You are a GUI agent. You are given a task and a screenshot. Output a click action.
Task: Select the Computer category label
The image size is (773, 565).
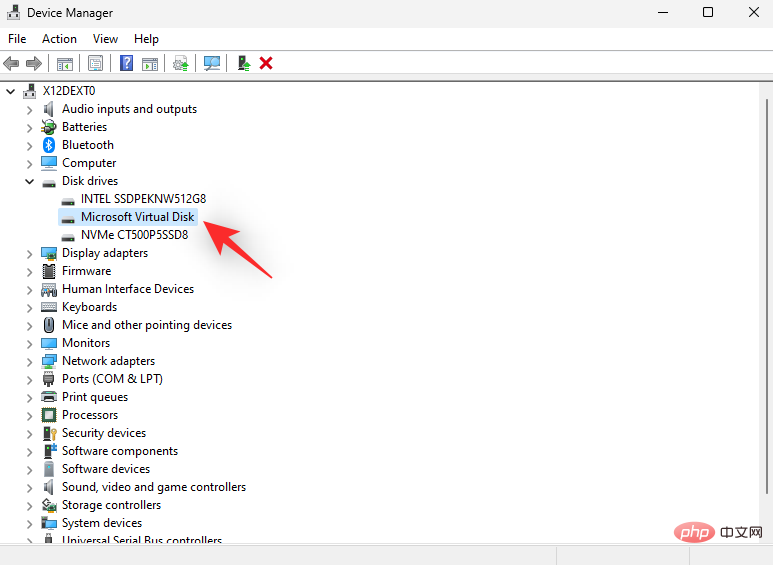(89, 163)
